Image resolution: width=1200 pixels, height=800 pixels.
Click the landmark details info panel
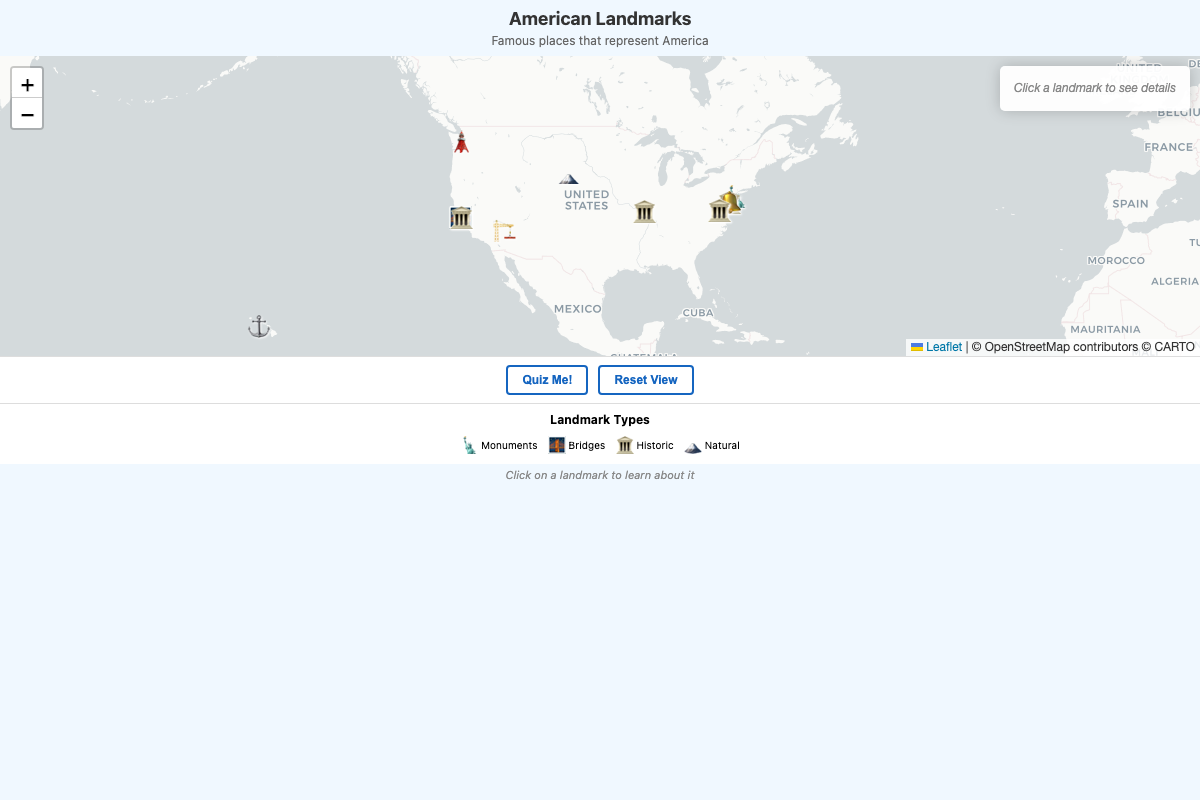click(1094, 88)
